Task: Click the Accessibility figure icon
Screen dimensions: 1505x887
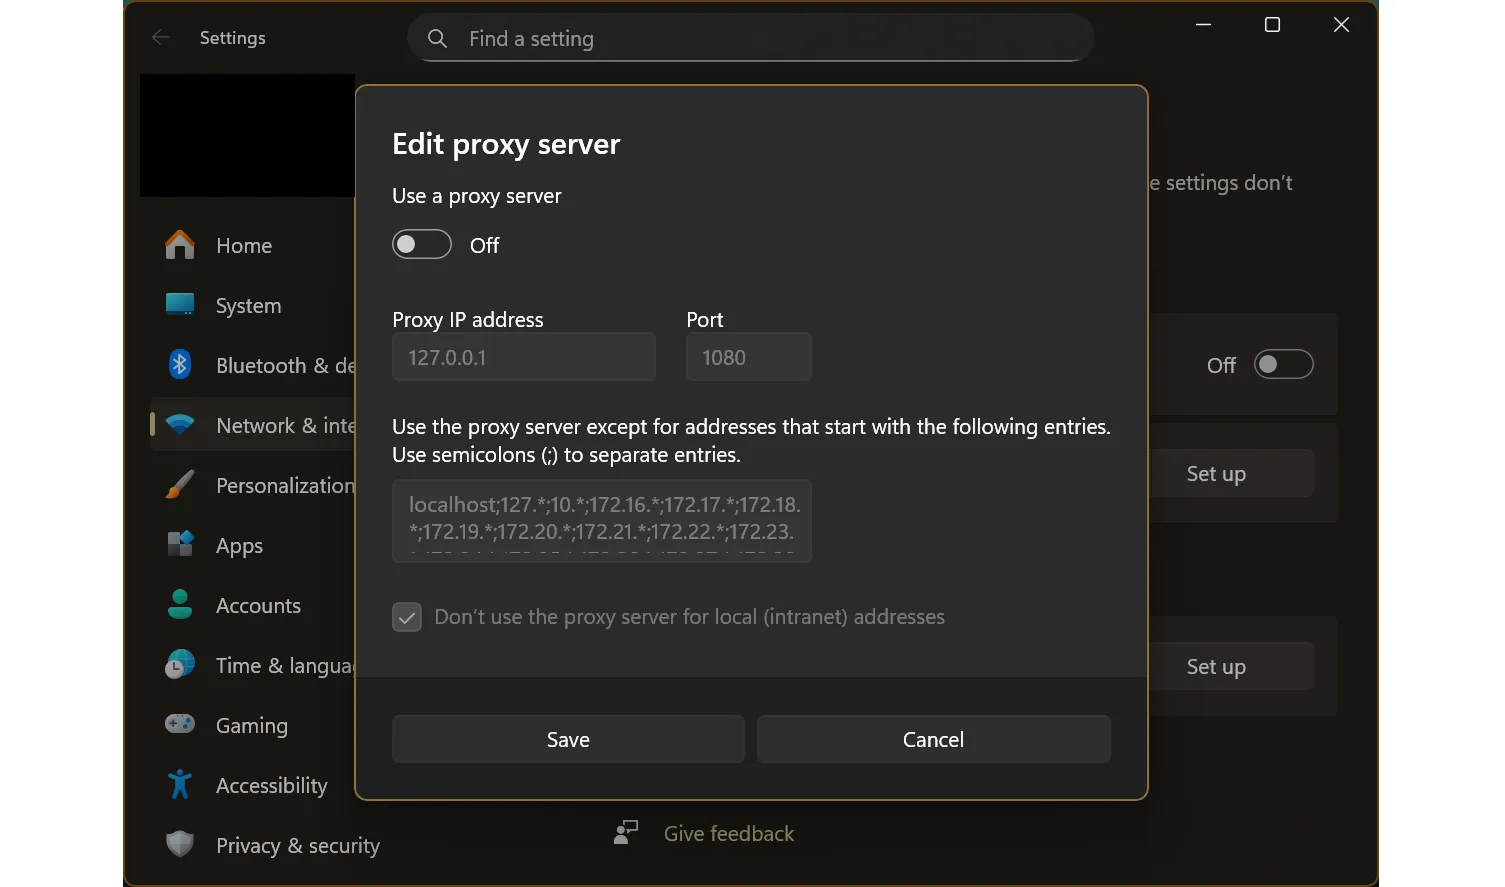Action: coord(179,785)
